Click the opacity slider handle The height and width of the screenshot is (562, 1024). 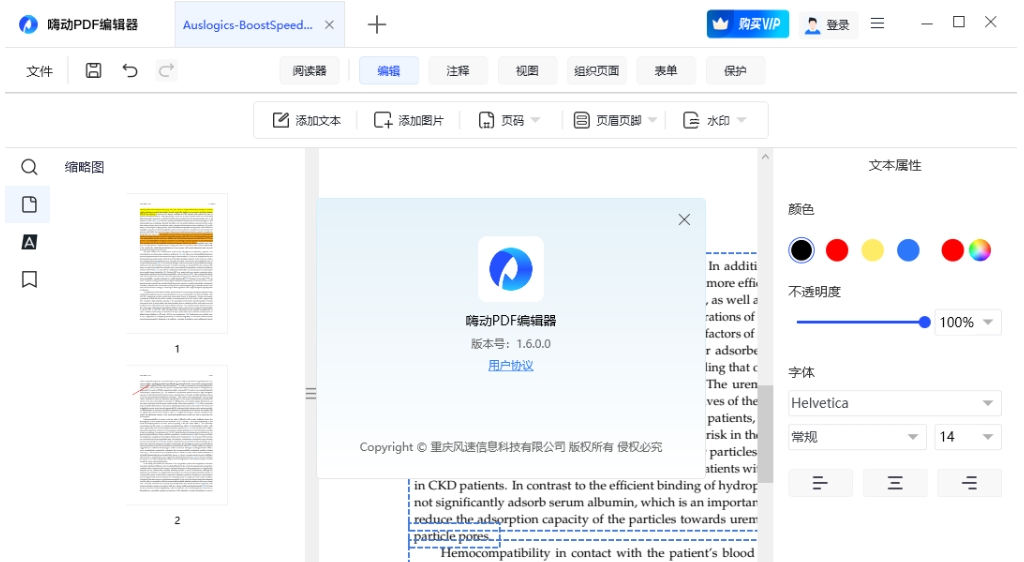[924, 322]
